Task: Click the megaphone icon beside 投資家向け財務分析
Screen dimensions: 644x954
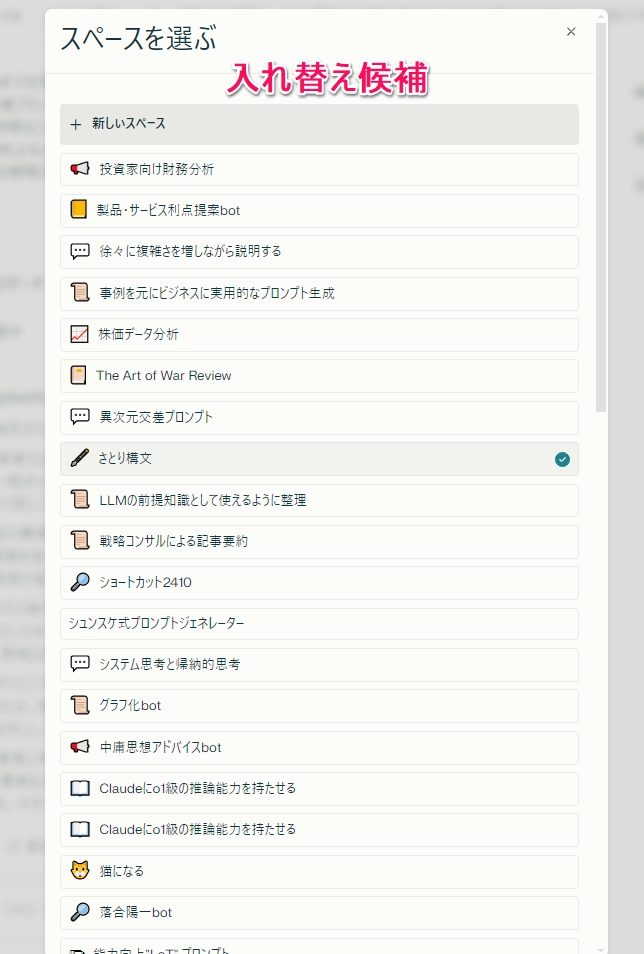Action: [80, 169]
